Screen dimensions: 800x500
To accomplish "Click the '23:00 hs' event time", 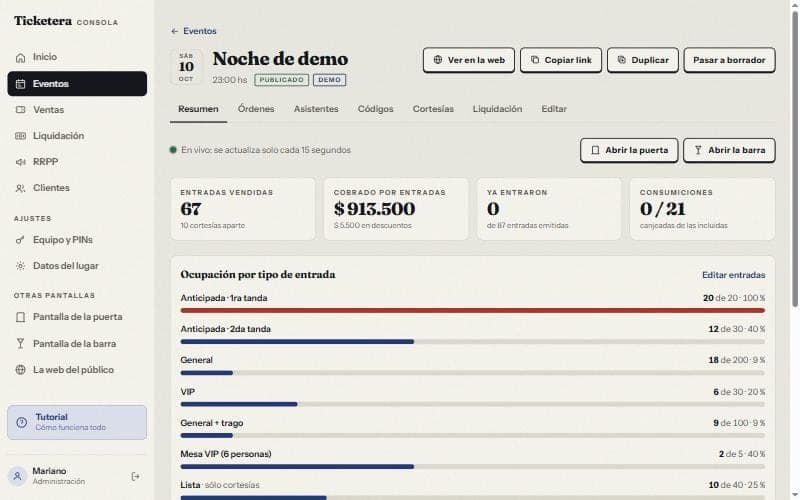I will click(x=230, y=80).
